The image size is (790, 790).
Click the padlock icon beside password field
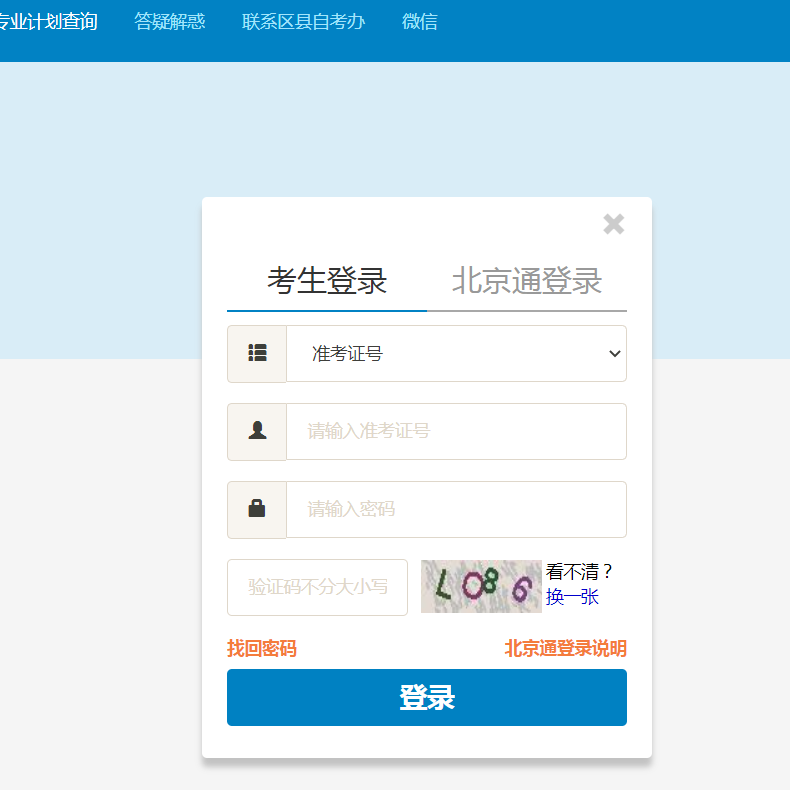[257, 508]
